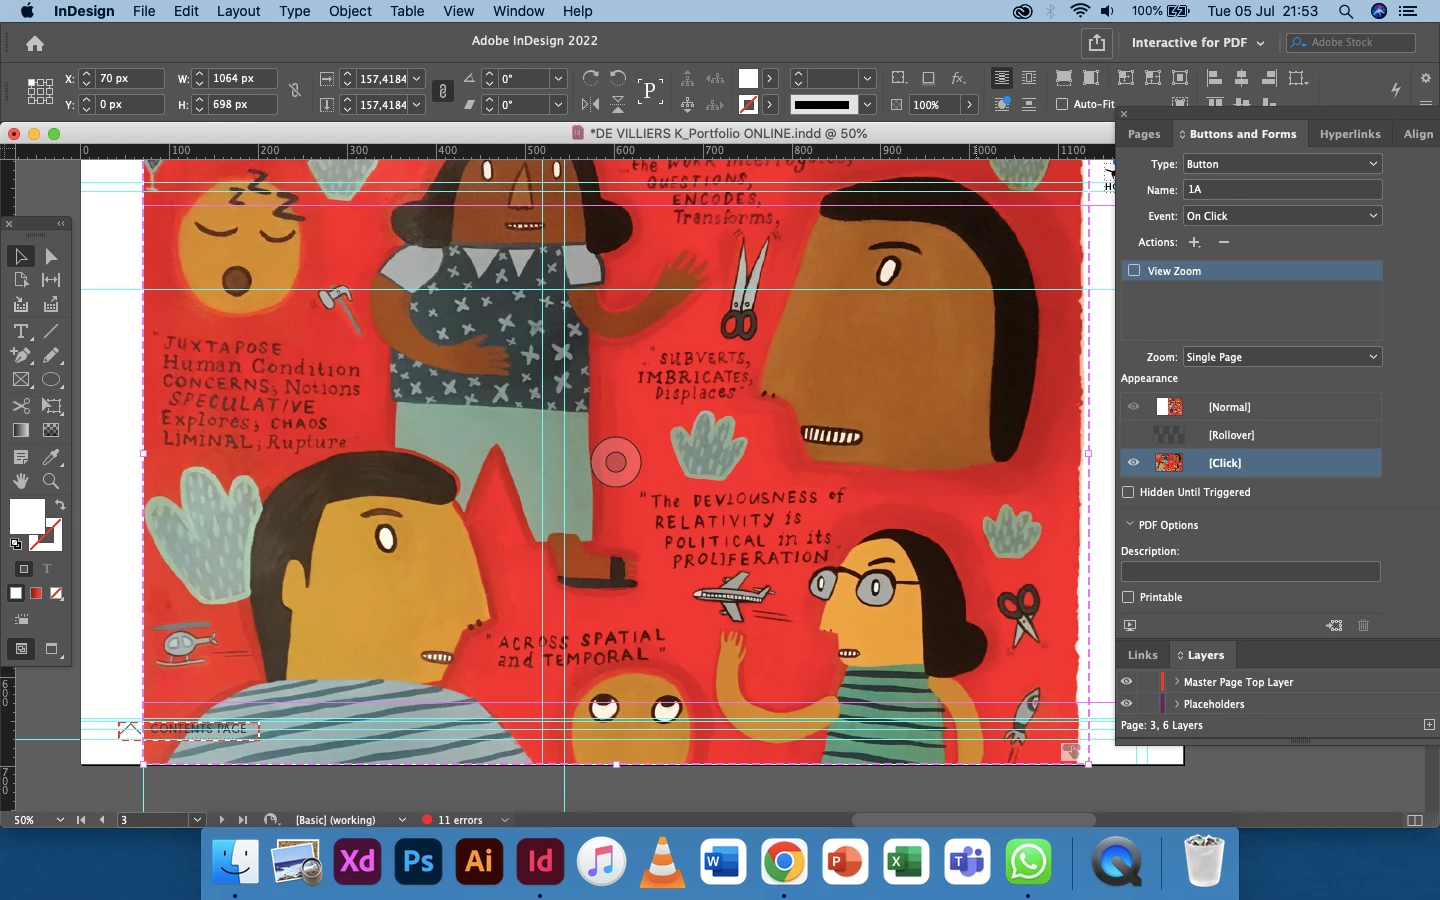Viewport: 1440px width, 900px height.
Task: Select the Rollover appearance state
Action: pos(1251,435)
